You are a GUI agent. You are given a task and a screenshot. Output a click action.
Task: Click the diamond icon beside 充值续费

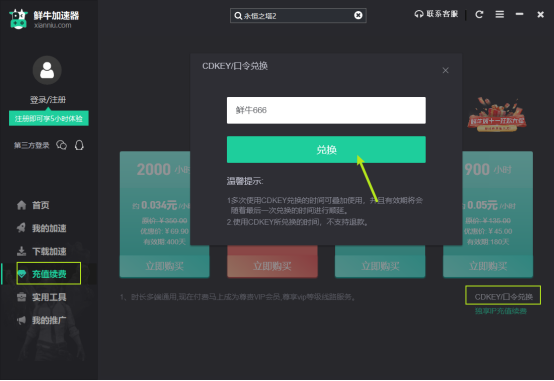coord(22,274)
